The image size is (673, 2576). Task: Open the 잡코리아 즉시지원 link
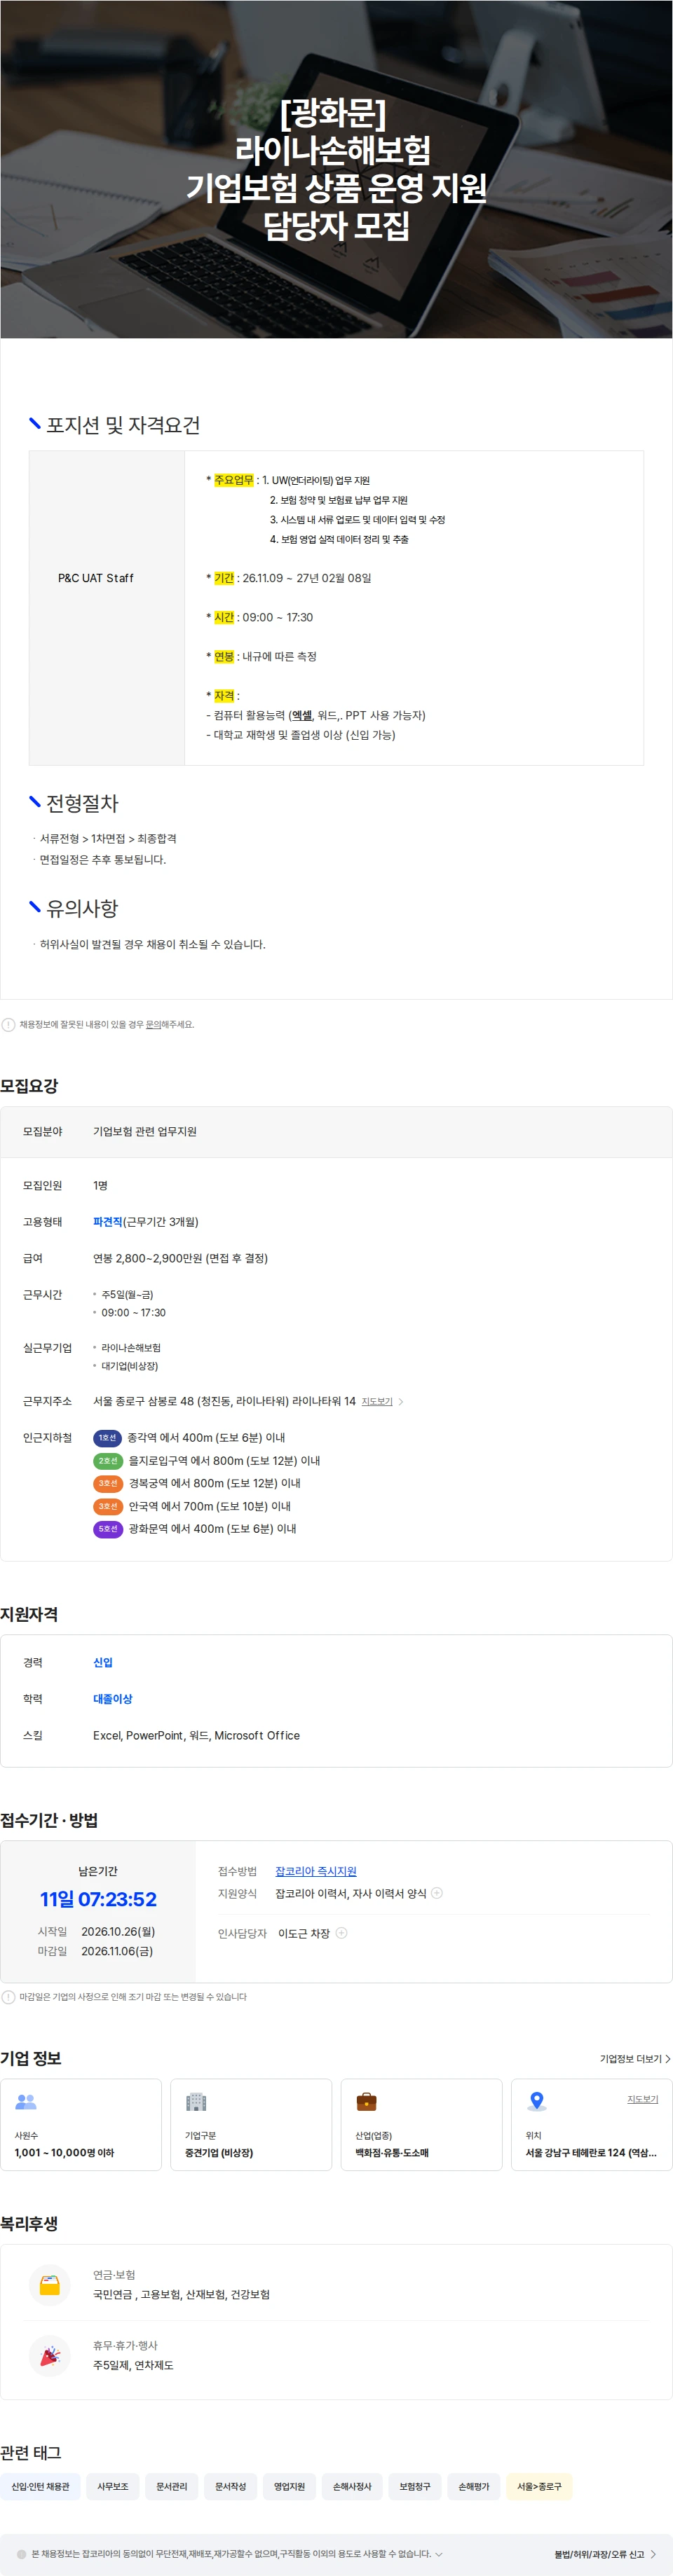pyautogui.click(x=316, y=1870)
